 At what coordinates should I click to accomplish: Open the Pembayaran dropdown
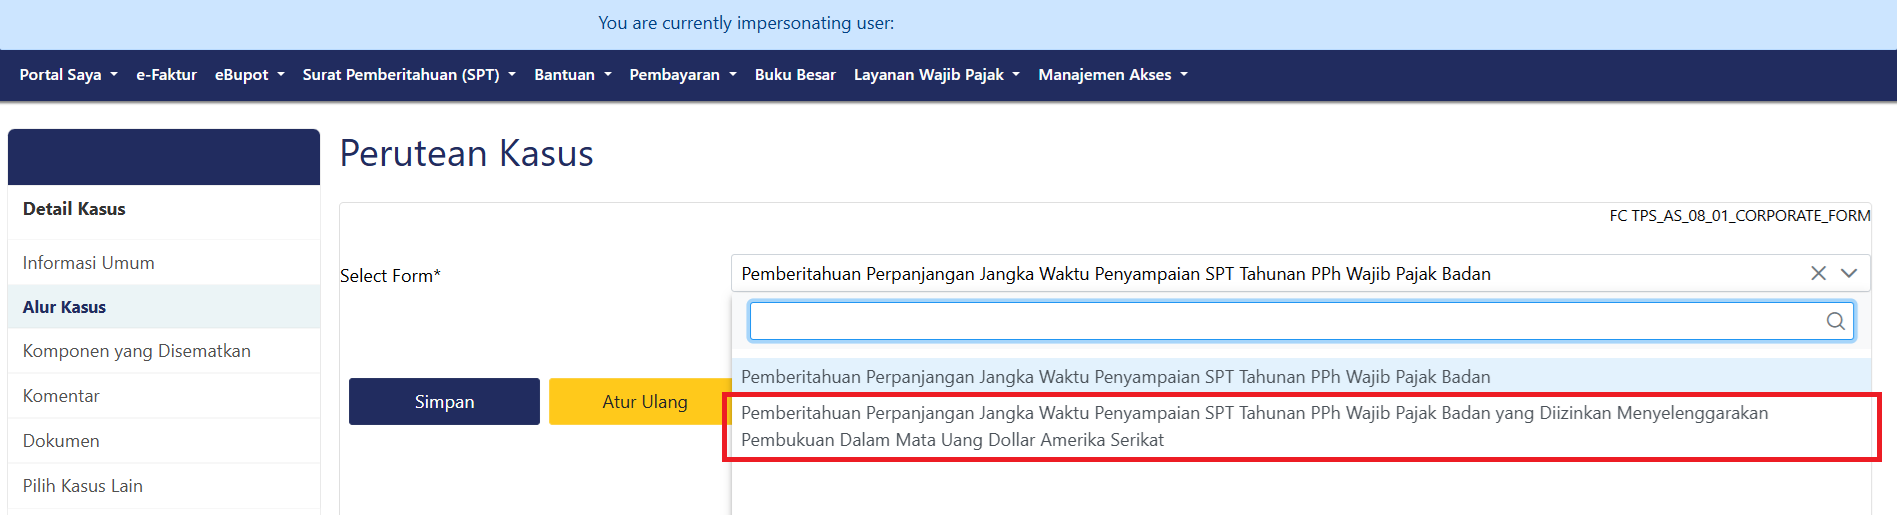point(682,75)
